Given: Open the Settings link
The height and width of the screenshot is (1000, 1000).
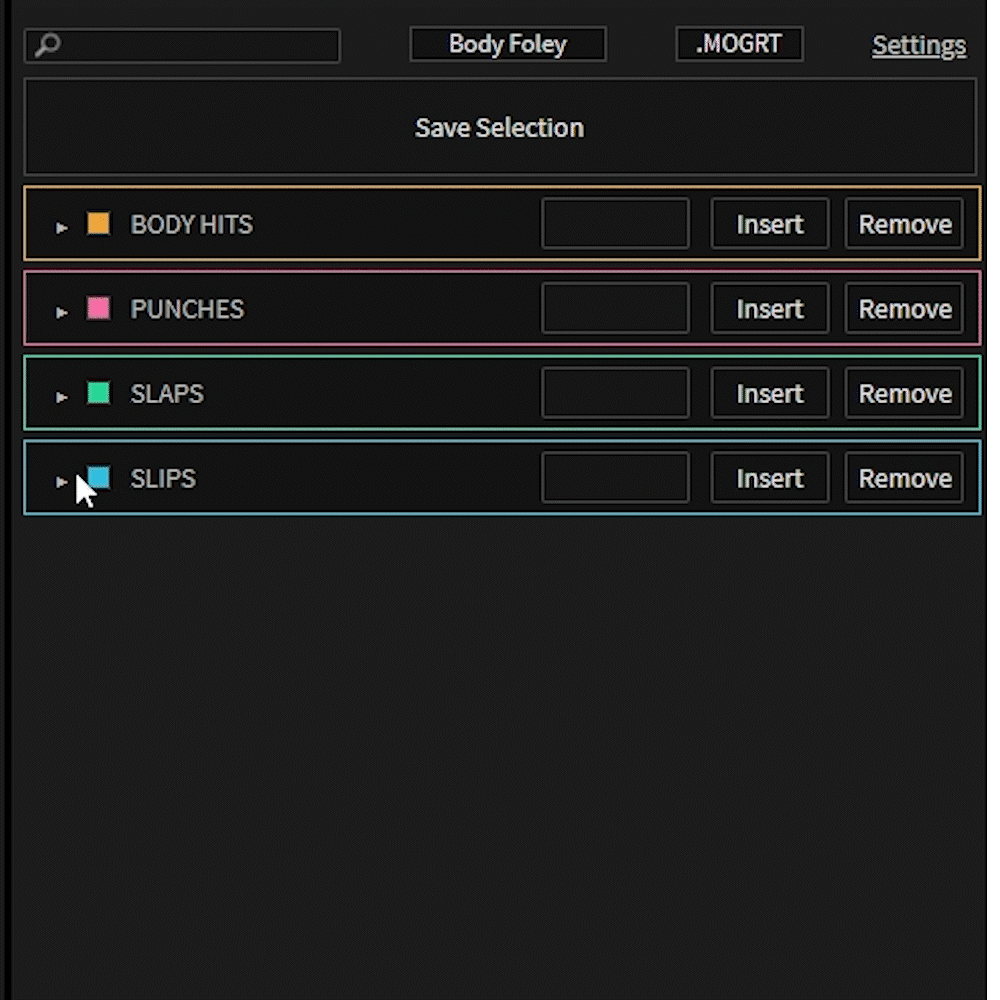Looking at the screenshot, I should tap(919, 45).
